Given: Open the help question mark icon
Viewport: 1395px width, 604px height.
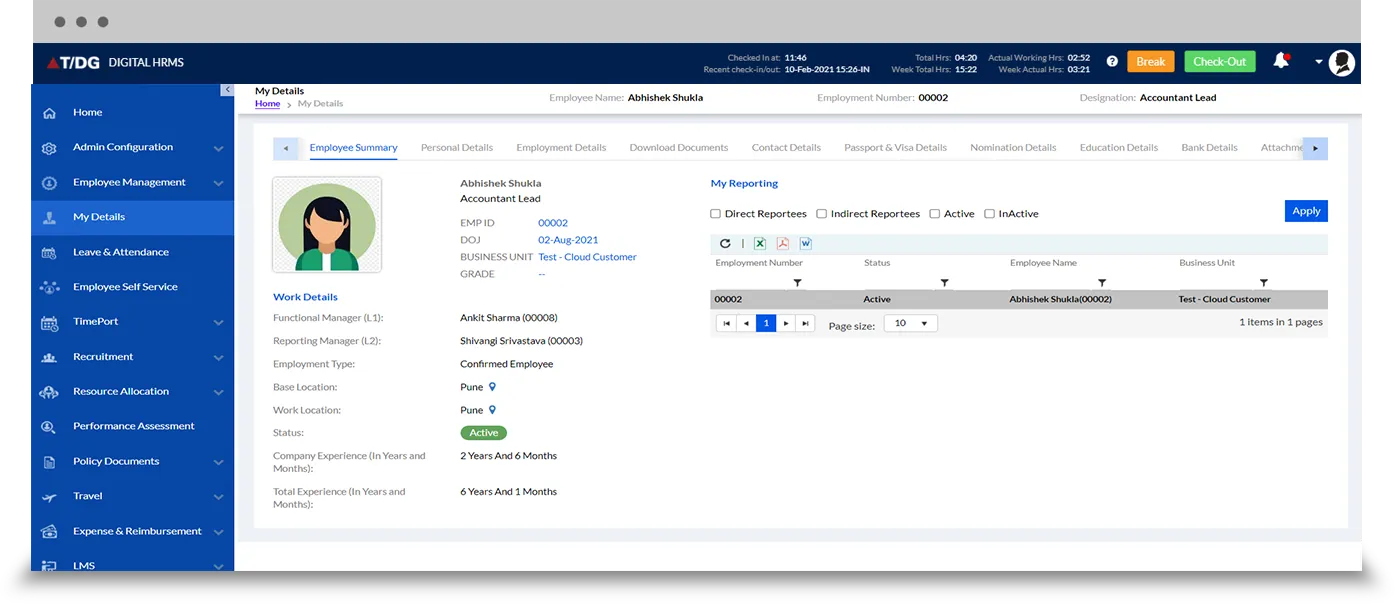Looking at the screenshot, I should pos(1112,62).
